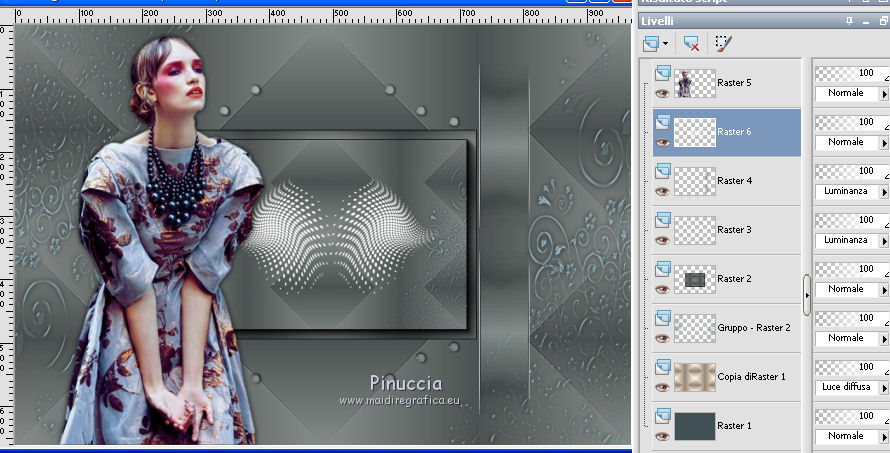
Task: Click Raster 1 opacity slider
Action: click(852, 416)
